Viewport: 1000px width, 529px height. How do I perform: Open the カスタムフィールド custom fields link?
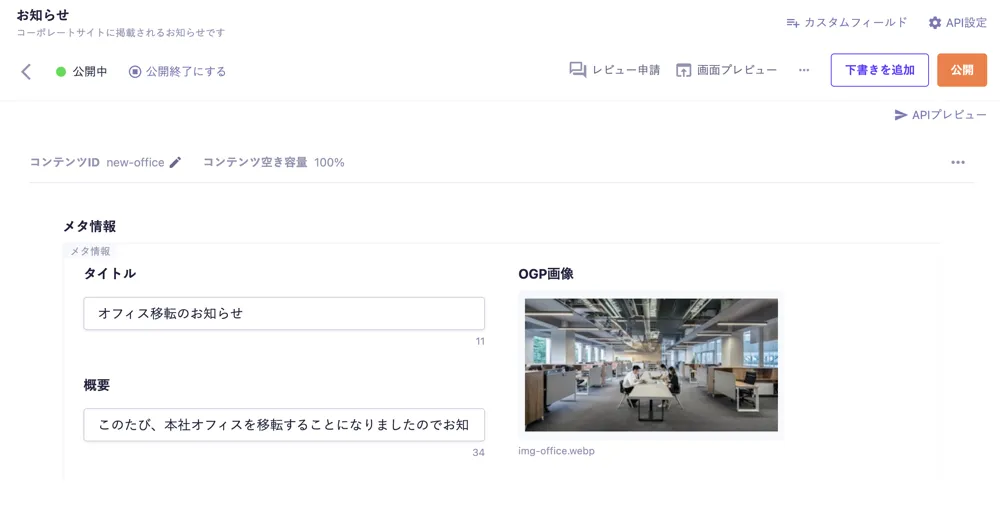click(x=846, y=22)
